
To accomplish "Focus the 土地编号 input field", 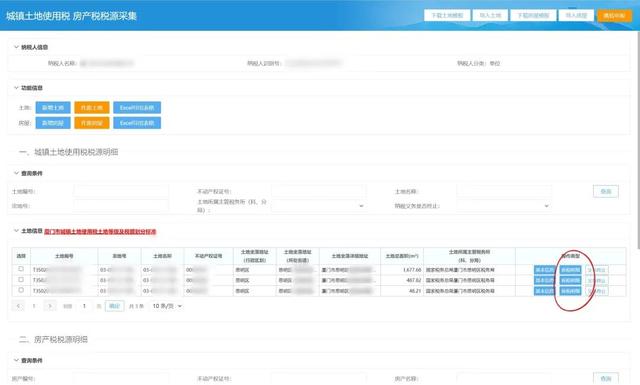I will point(121,191).
